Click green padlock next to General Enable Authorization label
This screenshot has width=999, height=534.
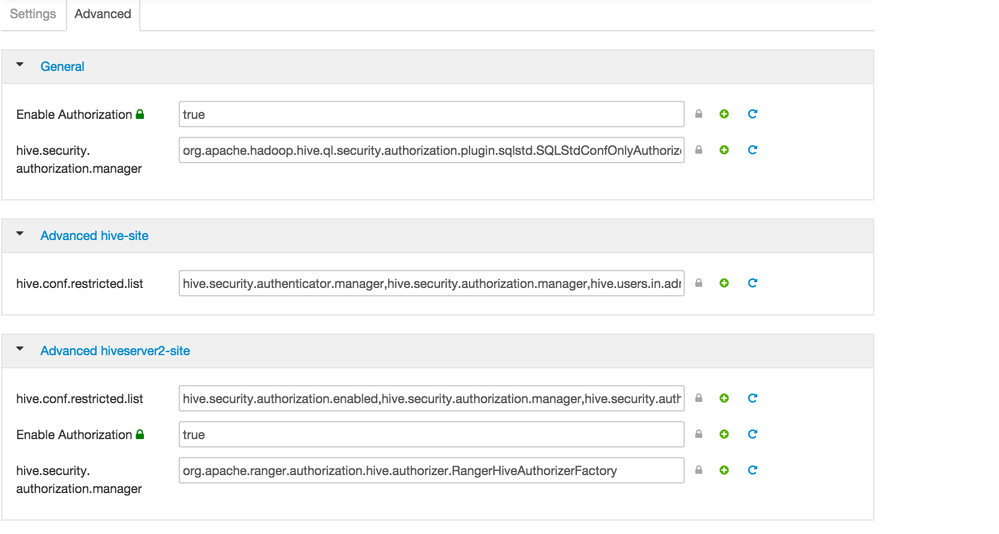(x=140, y=114)
